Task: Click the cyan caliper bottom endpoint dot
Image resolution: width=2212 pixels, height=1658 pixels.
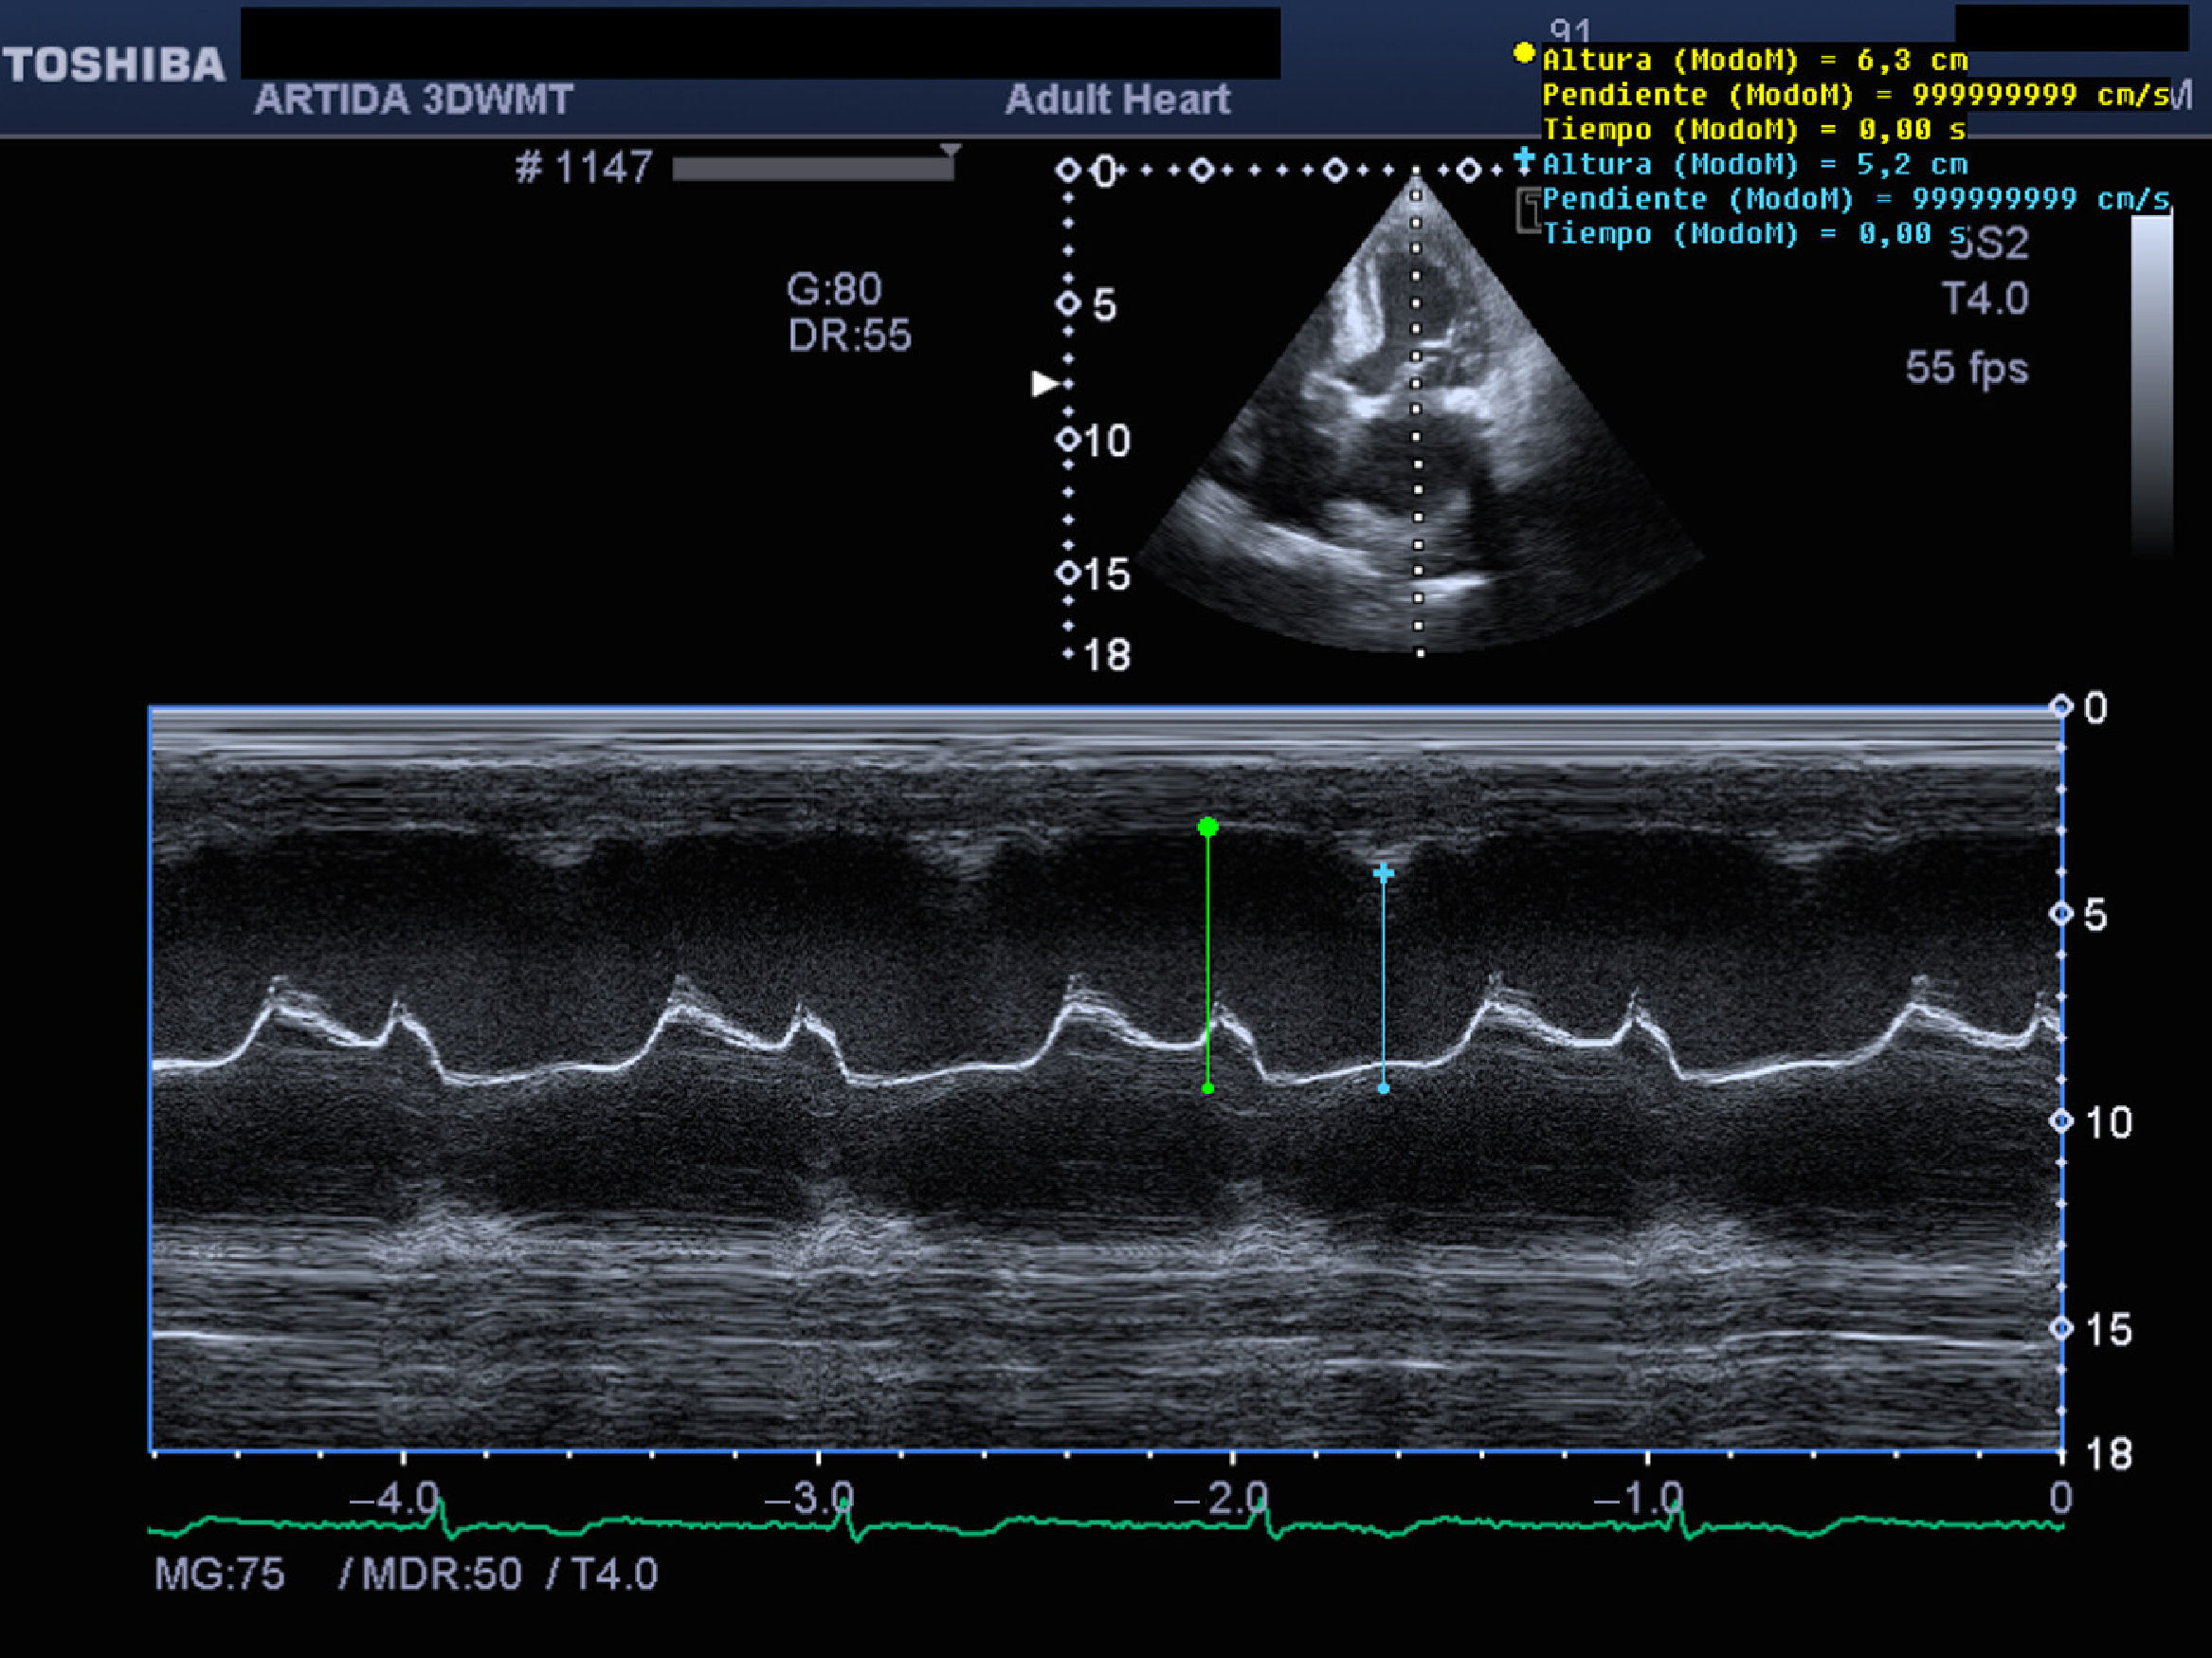Action: pyautogui.click(x=1383, y=1088)
